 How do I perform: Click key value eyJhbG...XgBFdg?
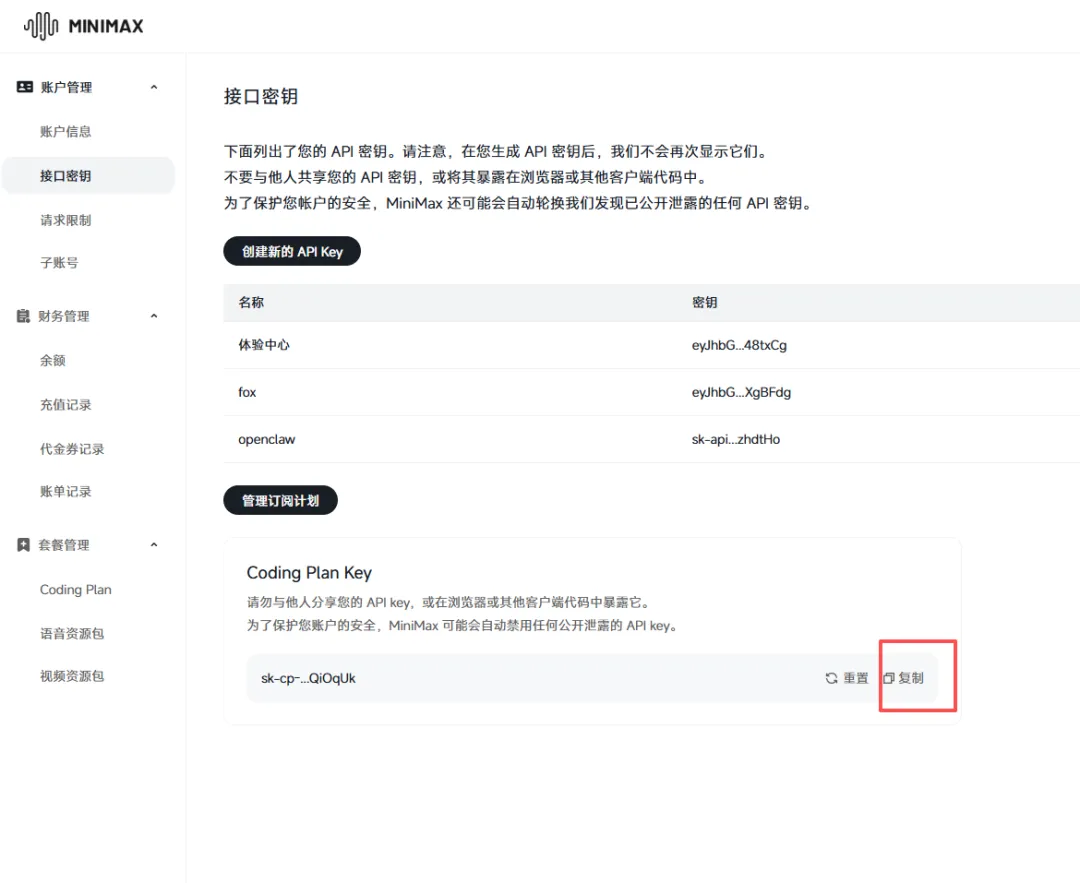(x=741, y=393)
